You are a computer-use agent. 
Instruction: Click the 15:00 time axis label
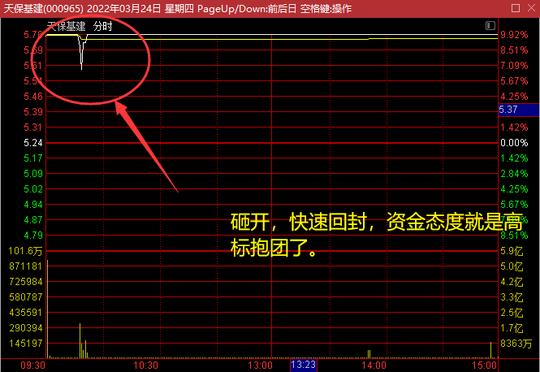[485, 365]
